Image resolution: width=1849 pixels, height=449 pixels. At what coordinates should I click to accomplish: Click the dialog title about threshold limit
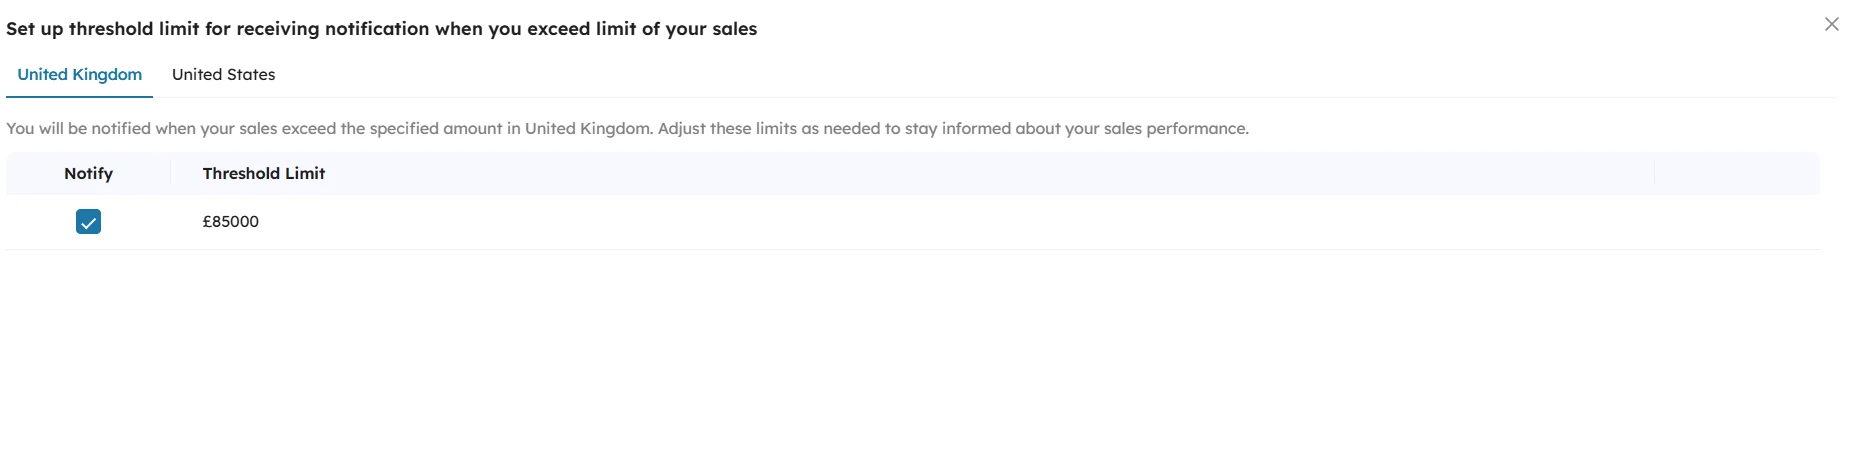[381, 29]
